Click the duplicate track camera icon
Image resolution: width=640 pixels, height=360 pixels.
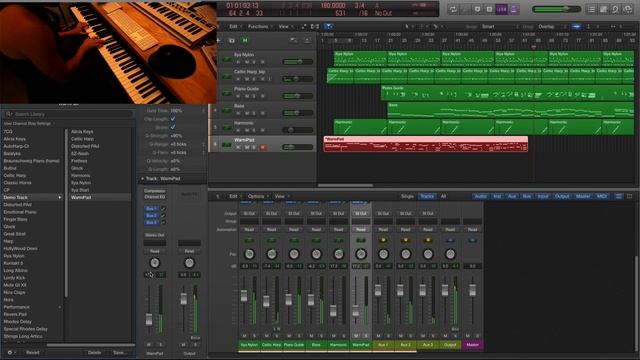231,40
